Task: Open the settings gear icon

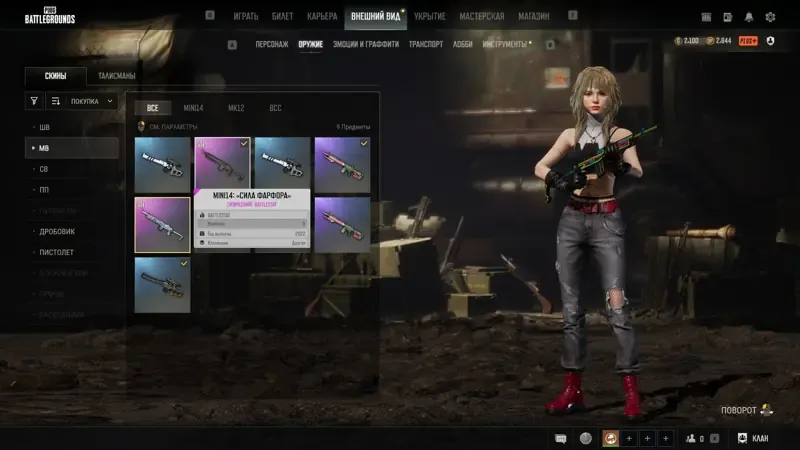Action: (770, 17)
